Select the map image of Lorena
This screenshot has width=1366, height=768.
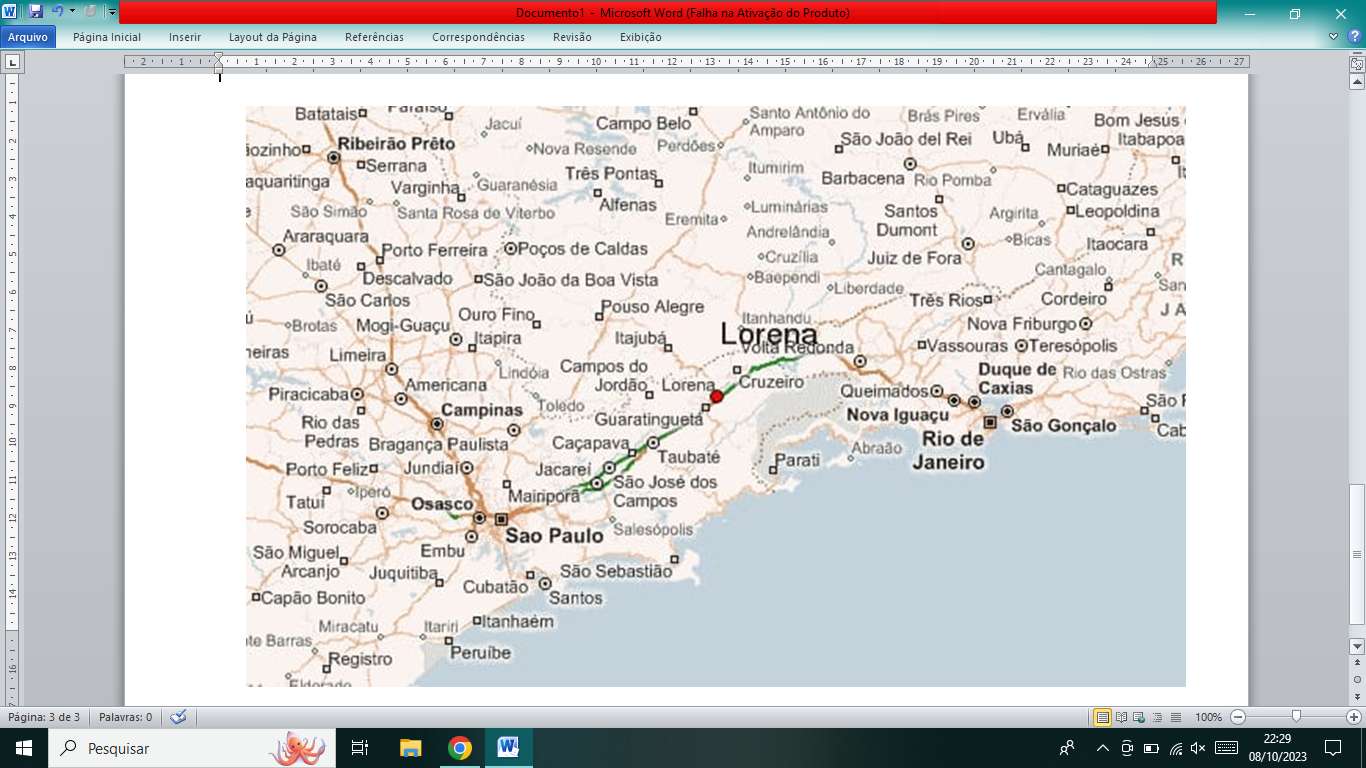coord(716,396)
